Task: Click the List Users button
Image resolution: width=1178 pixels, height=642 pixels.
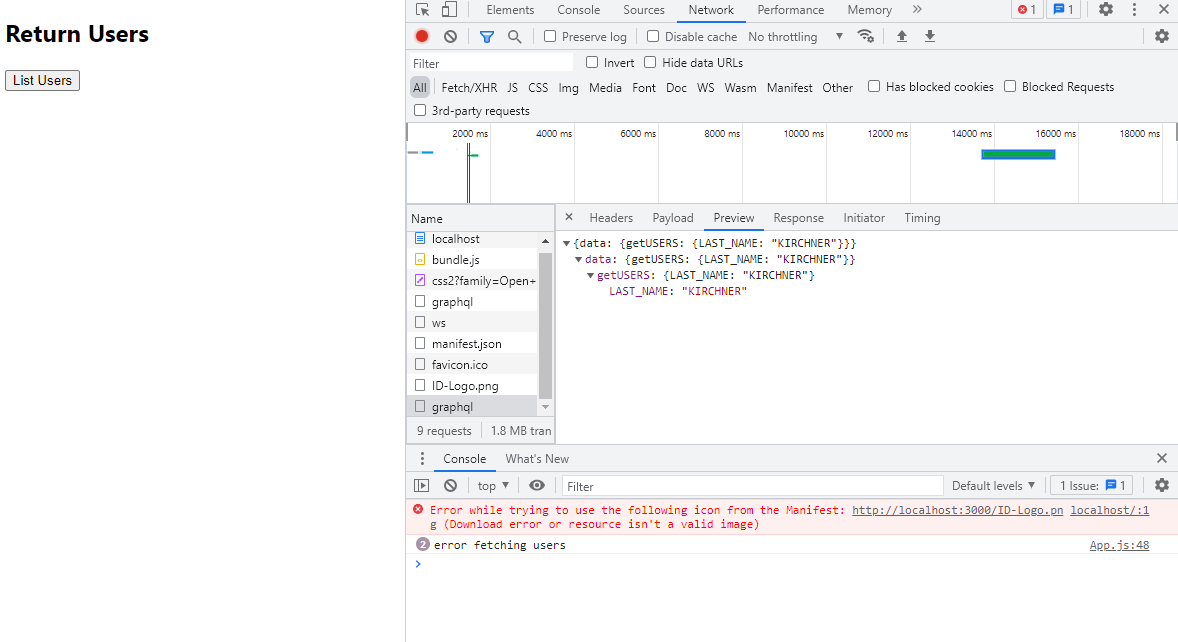Action: (x=42, y=80)
